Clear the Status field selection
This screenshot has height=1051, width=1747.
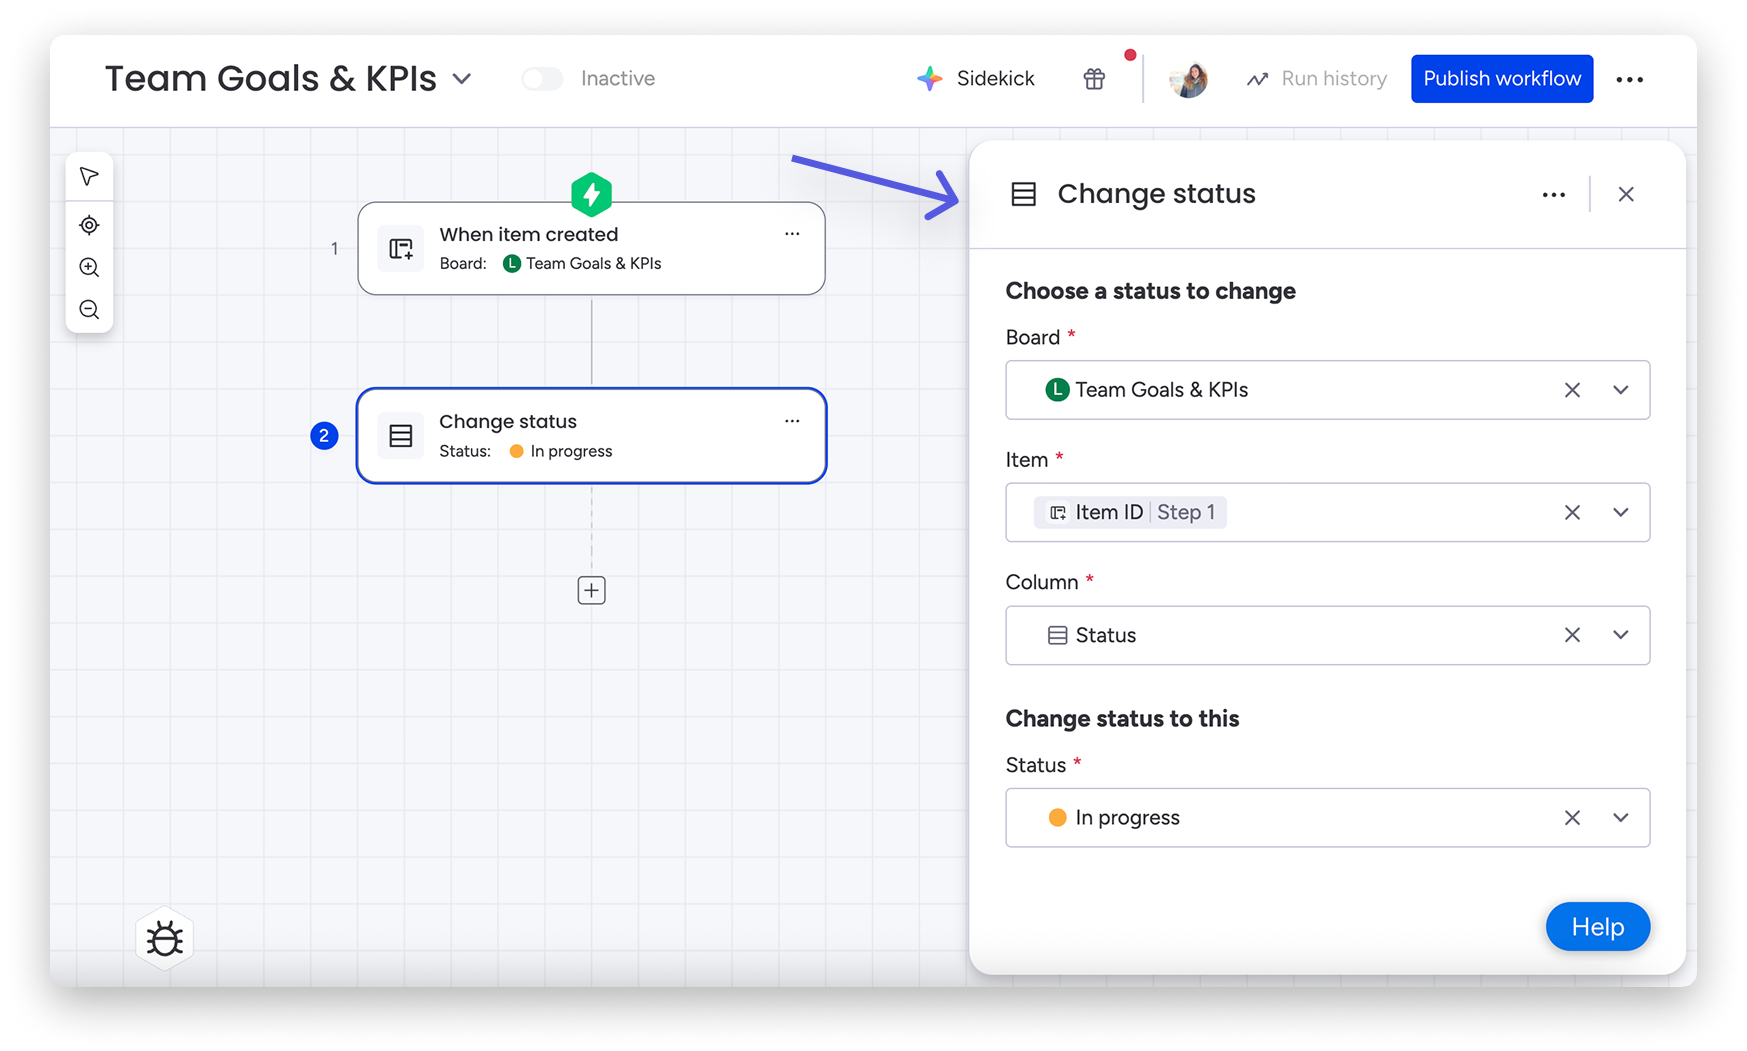1572,818
